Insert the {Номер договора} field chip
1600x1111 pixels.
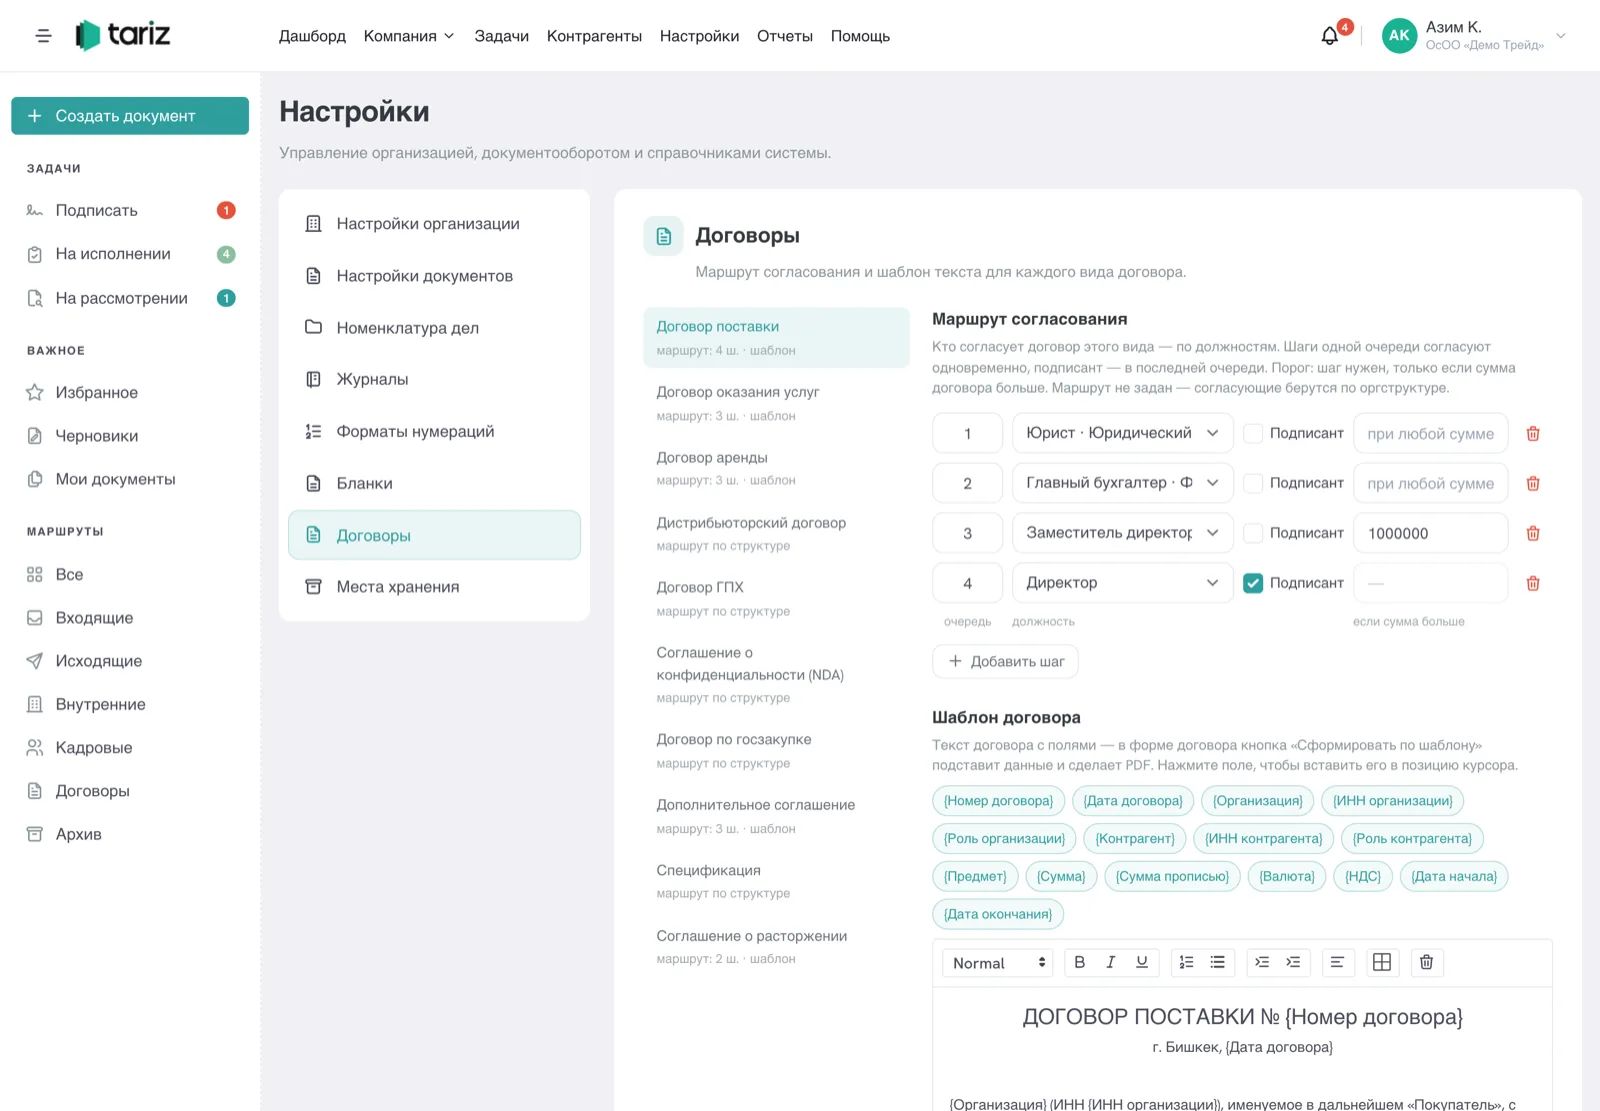pos(998,801)
